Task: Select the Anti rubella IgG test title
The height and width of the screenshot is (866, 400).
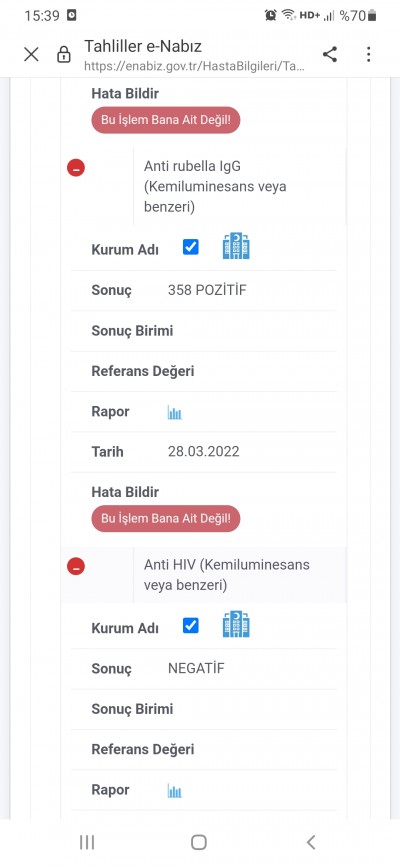Action: pyautogui.click(x=215, y=186)
